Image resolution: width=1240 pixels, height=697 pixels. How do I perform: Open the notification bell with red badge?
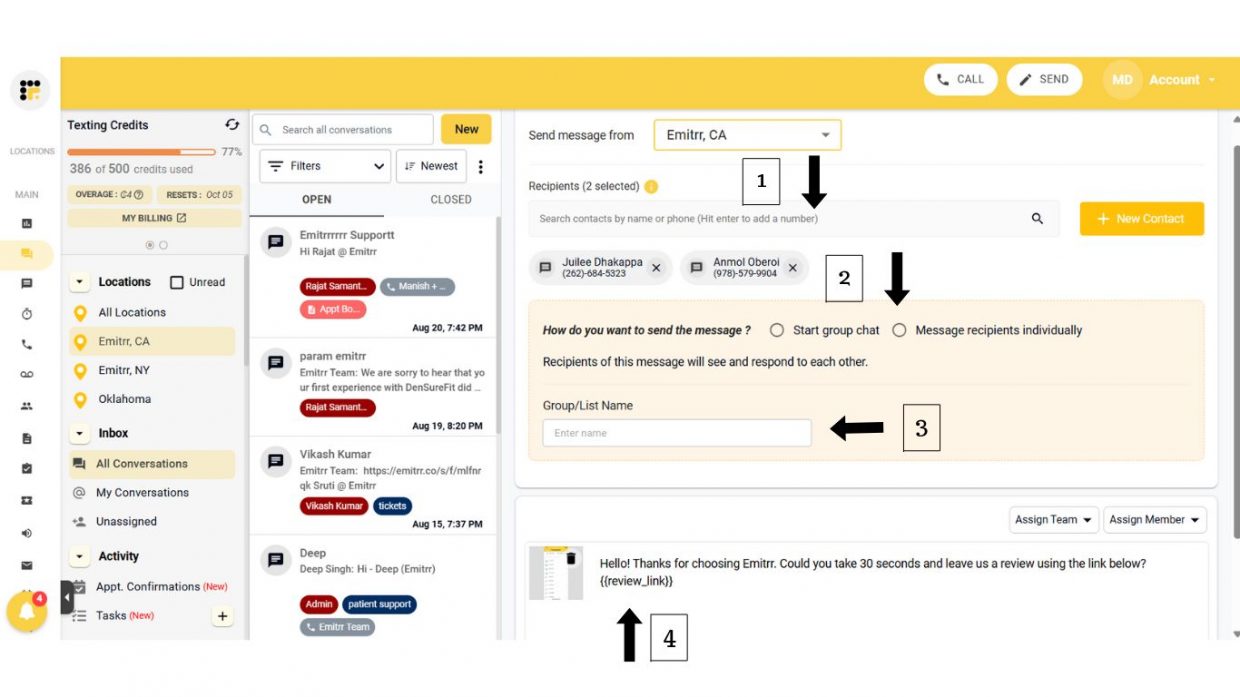pyautogui.click(x=28, y=612)
